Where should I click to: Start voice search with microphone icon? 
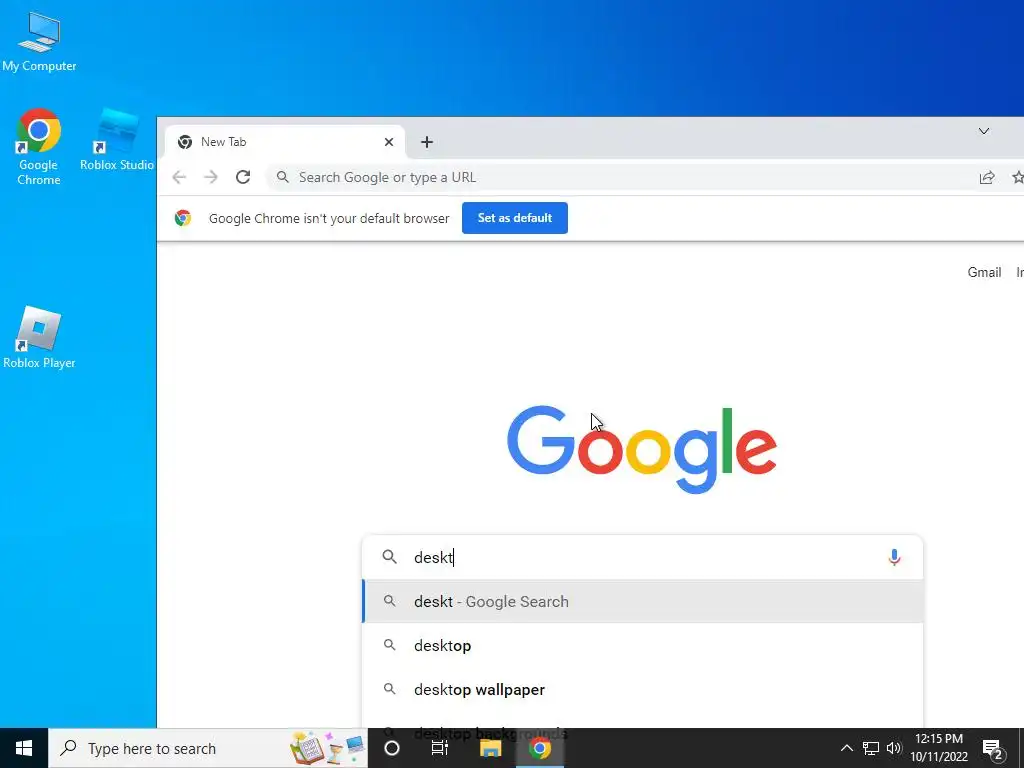point(894,557)
